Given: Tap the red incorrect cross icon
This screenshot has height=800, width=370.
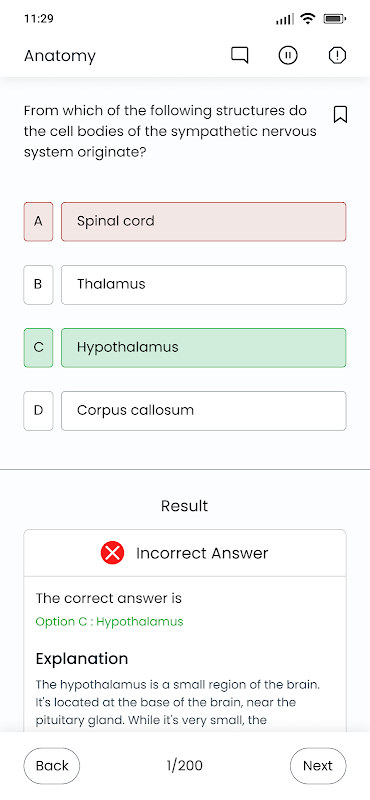Looking at the screenshot, I should 112,553.
